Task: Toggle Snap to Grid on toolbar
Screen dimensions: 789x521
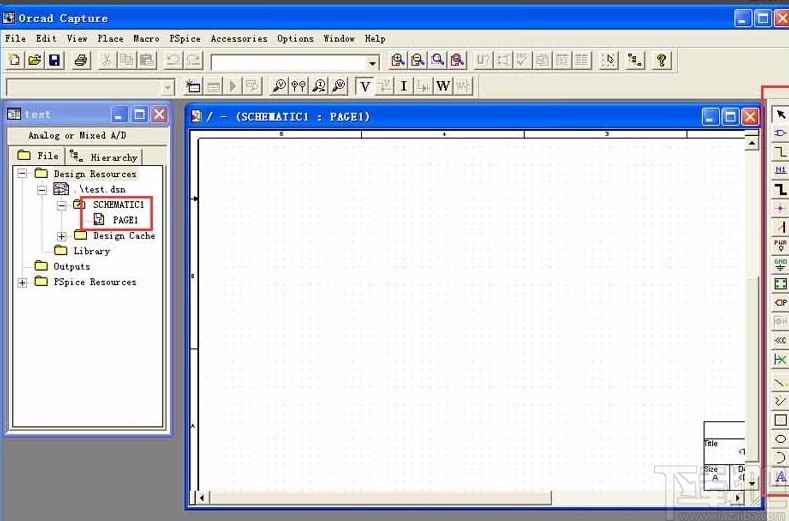Action: click(608, 60)
